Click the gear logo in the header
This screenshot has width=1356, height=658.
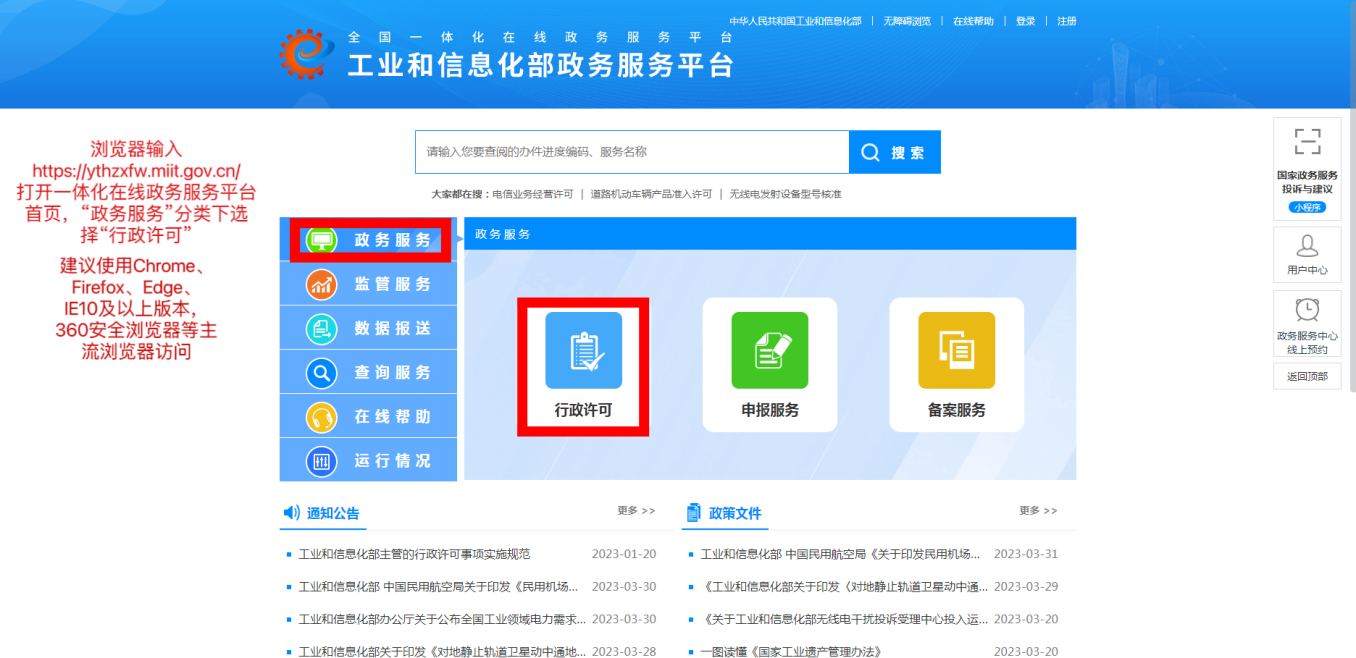306,53
